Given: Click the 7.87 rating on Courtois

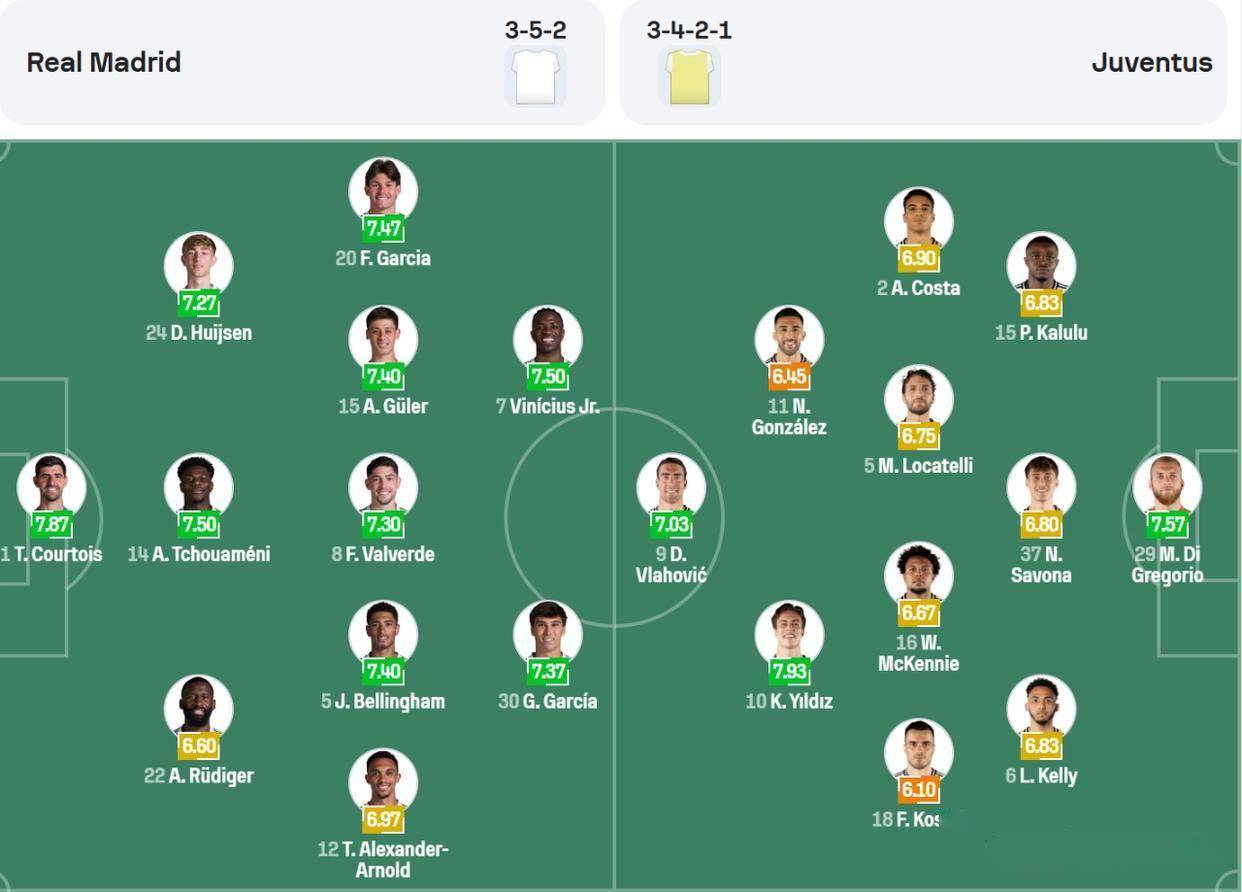Looking at the screenshot, I should pyautogui.click(x=51, y=524).
